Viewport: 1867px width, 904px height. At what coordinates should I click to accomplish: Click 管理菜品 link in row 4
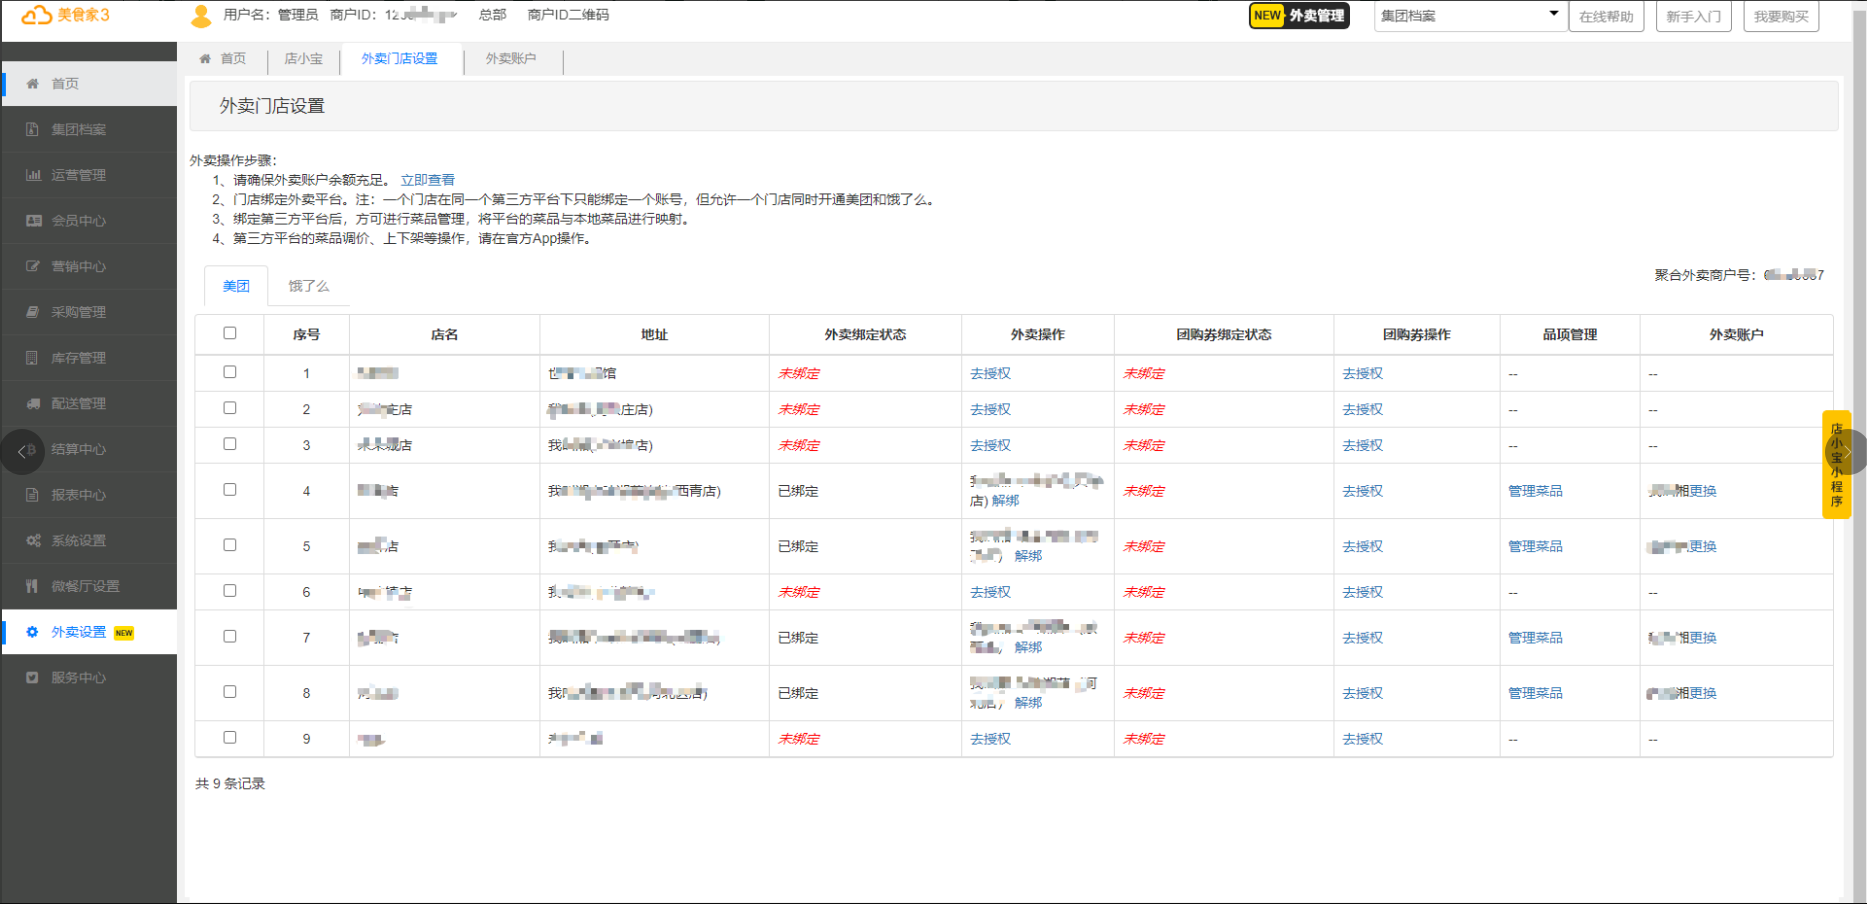pos(1535,491)
